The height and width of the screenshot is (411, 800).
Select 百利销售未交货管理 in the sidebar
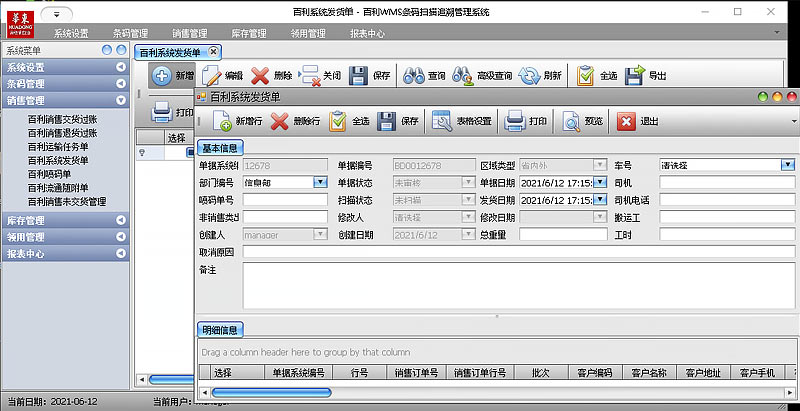(x=67, y=201)
